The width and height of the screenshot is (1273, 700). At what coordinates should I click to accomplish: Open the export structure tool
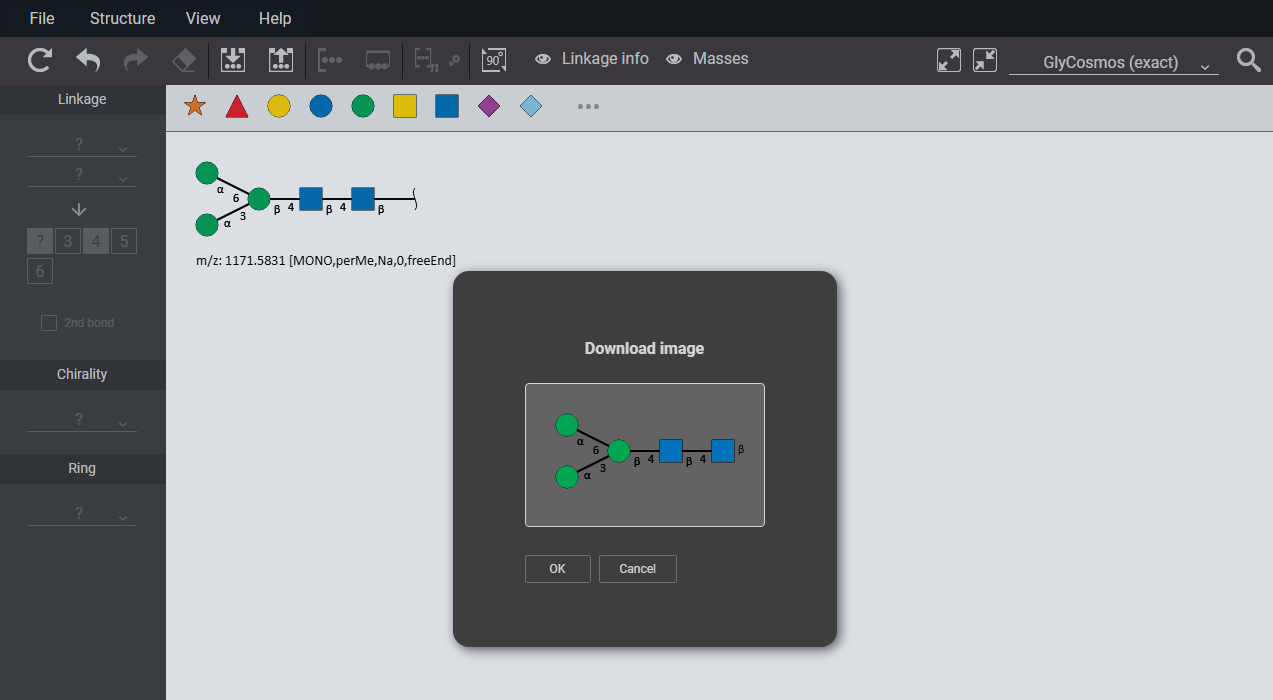tap(280, 60)
